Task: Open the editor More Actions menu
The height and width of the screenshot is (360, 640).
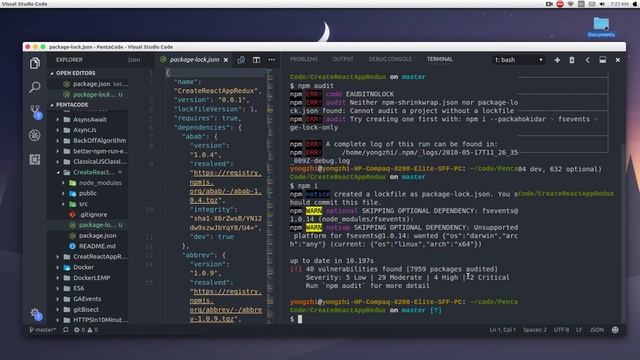Action: tap(271, 60)
